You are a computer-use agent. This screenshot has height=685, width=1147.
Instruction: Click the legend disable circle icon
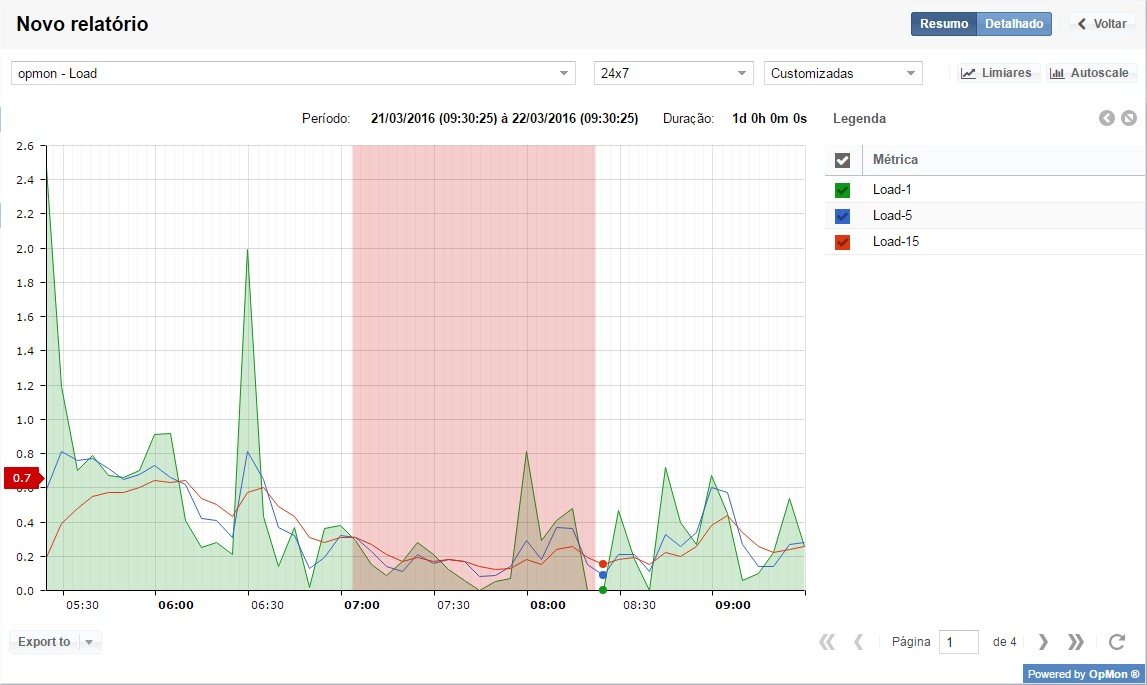1129,118
